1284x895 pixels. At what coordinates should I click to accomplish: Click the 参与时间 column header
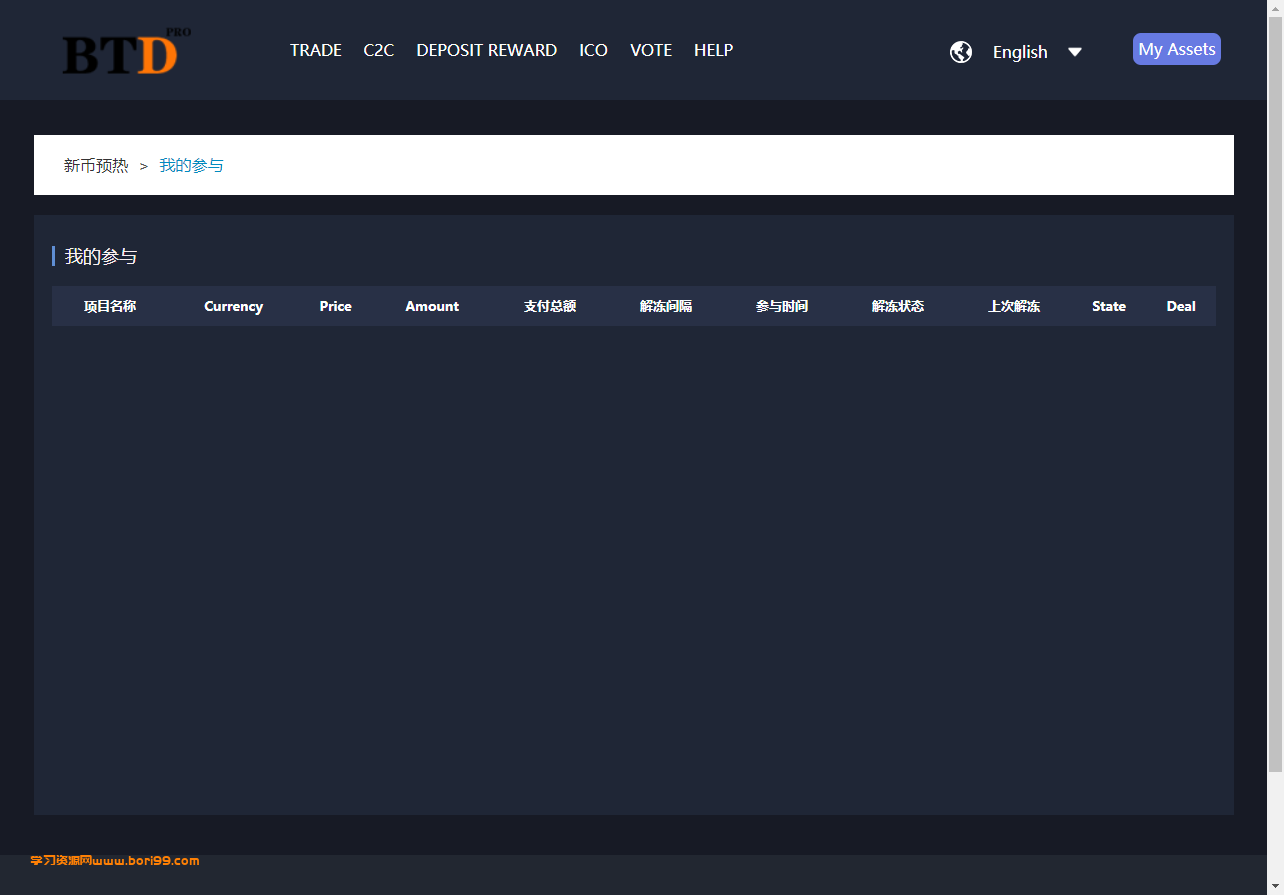click(x=782, y=306)
